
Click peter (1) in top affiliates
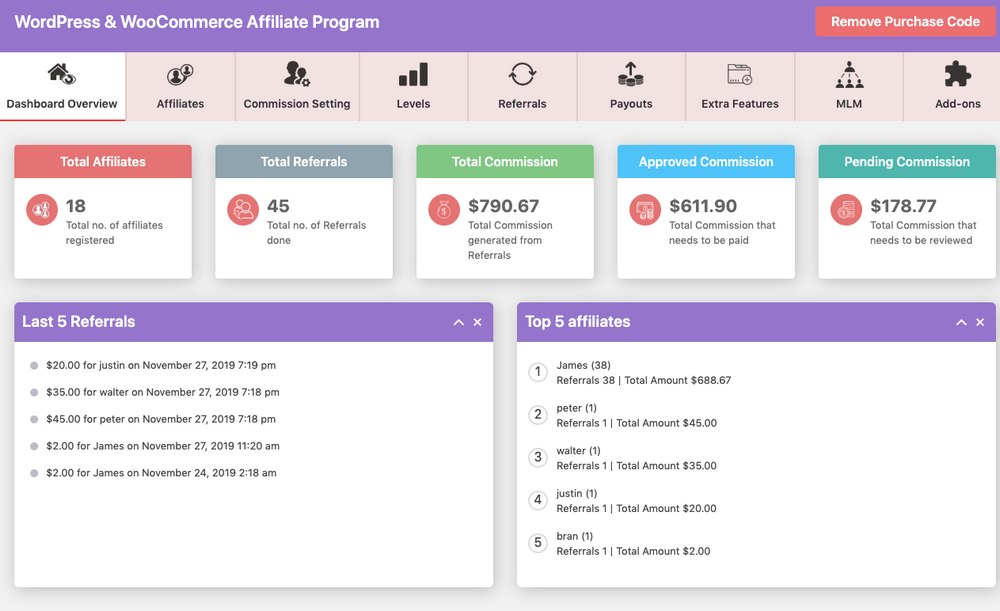577,408
